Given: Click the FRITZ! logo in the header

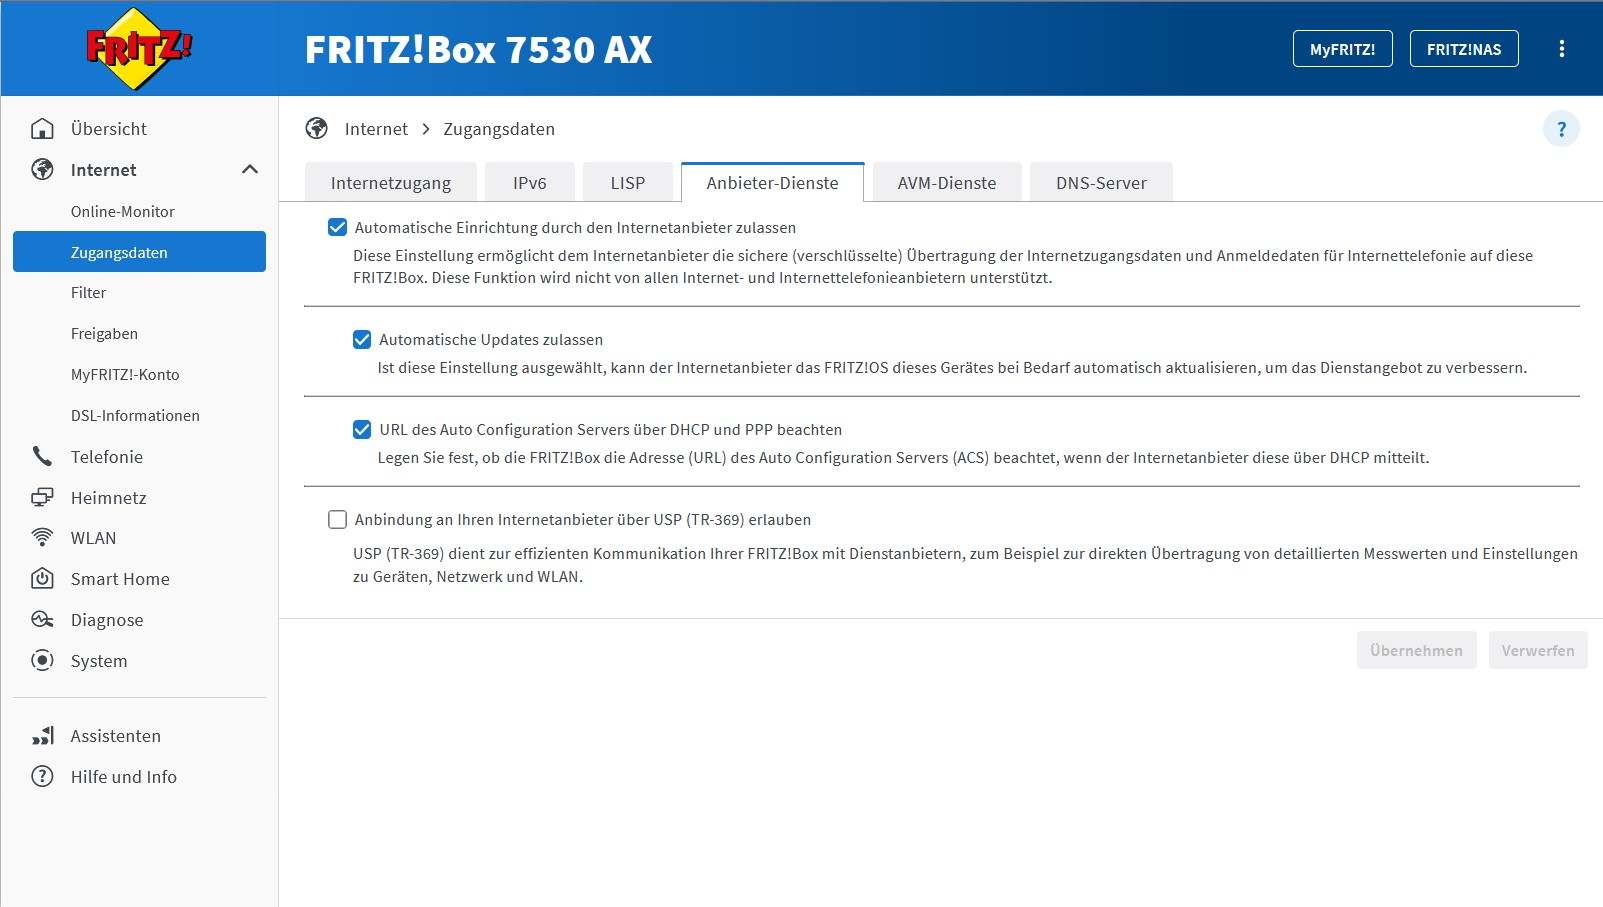Looking at the screenshot, I should (139, 48).
